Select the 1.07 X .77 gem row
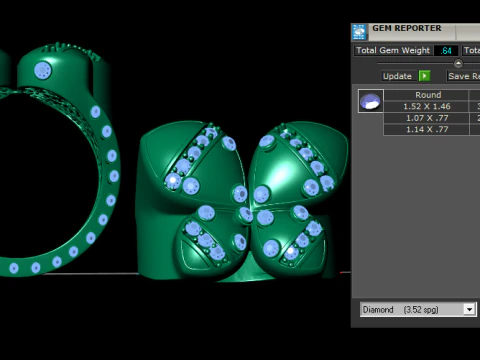Viewport: 480px width, 360px height. [427, 118]
